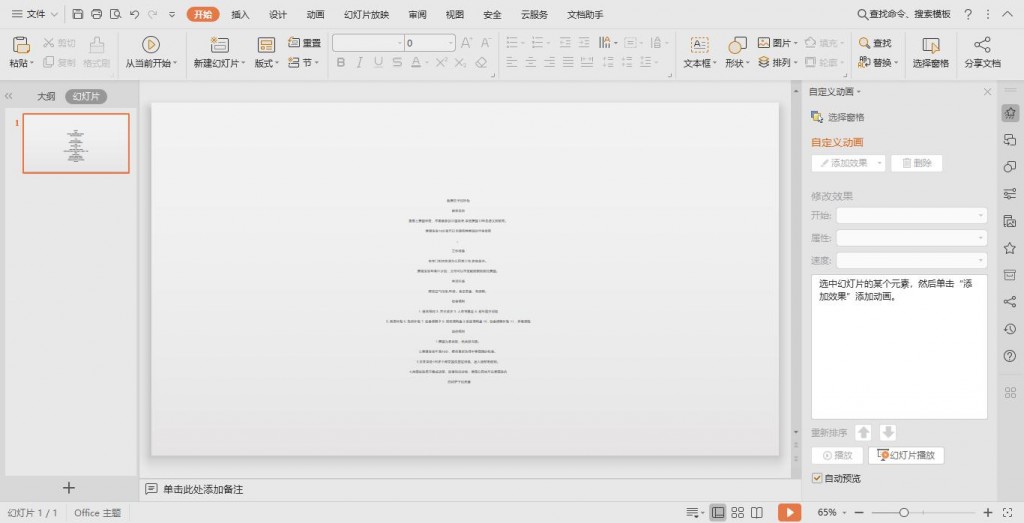This screenshot has height=523, width=1024.
Task: Open the Animation (动画) tab
Action: 315,14
